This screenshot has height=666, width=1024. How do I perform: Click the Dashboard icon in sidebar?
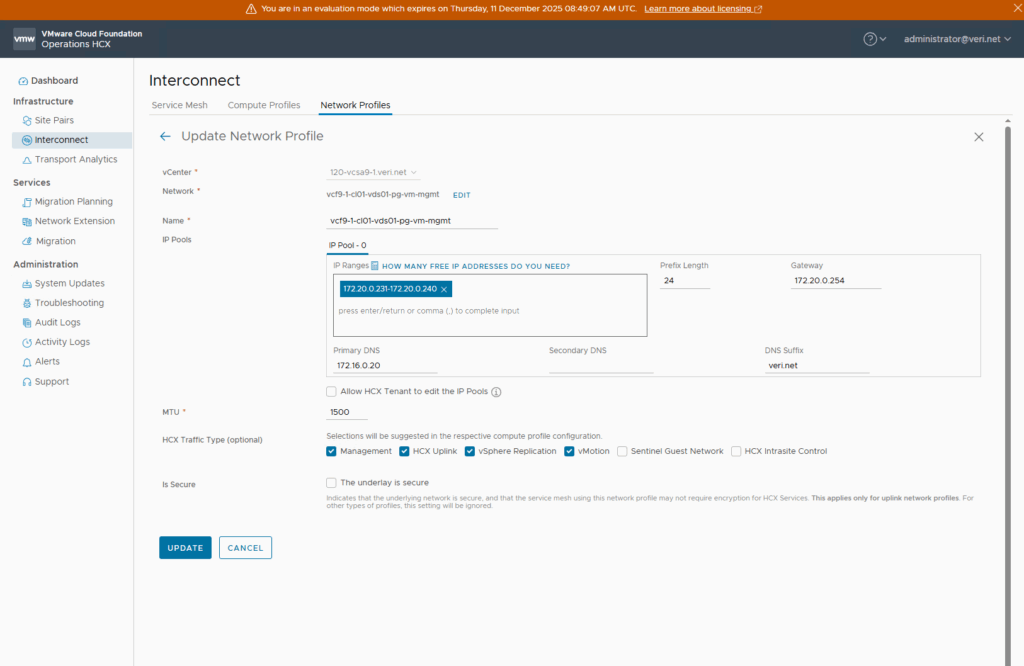[24, 81]
